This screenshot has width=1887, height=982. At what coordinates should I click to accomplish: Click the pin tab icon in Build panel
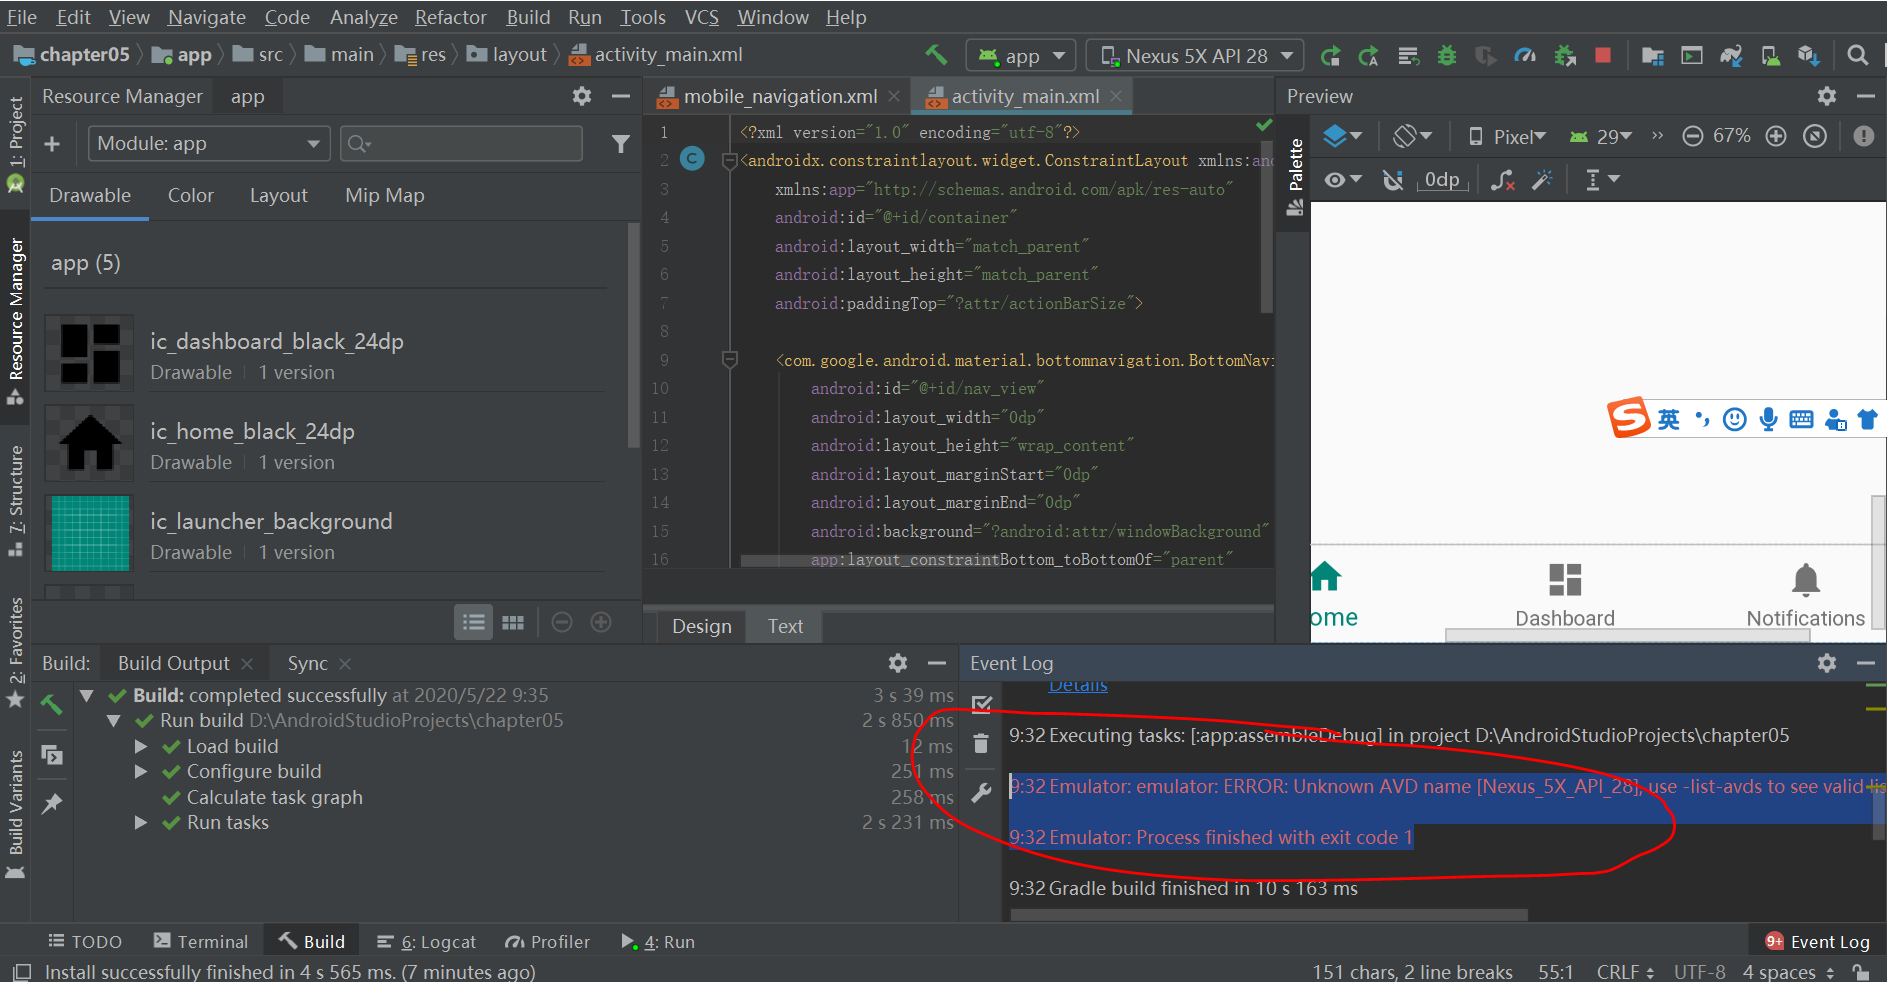(x=52, y=804)
